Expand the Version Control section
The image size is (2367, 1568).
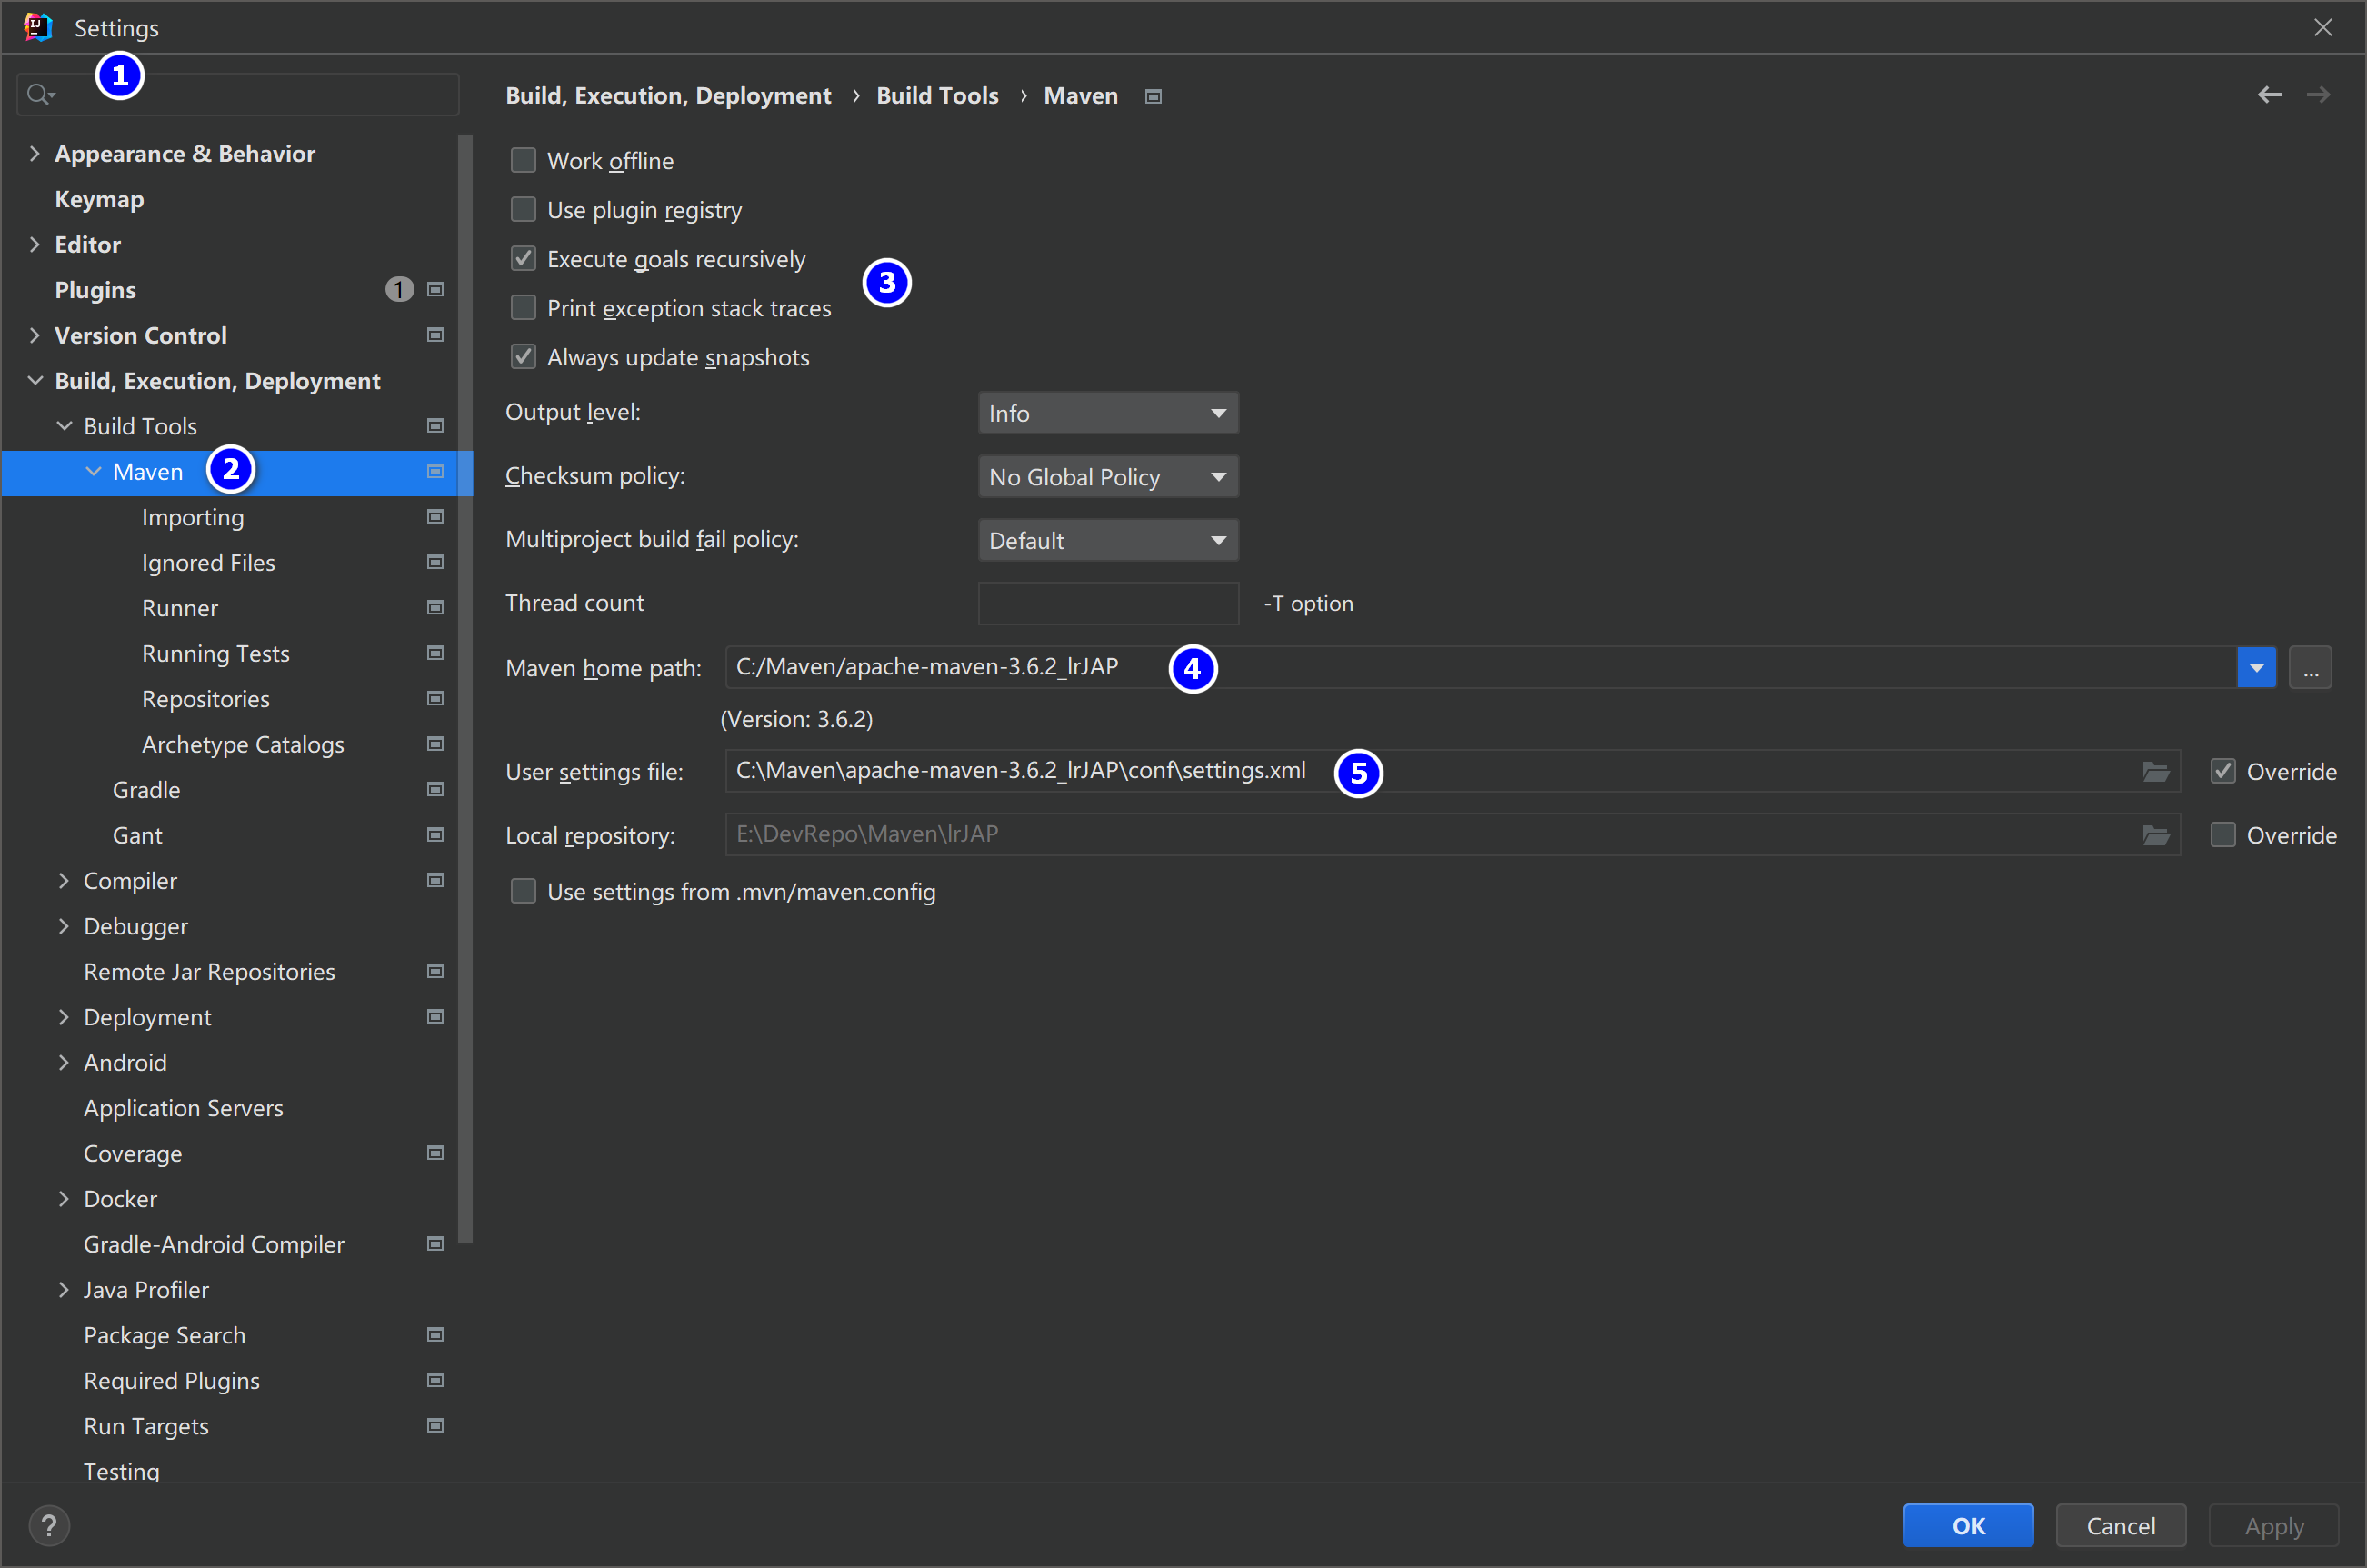point(35,335)
